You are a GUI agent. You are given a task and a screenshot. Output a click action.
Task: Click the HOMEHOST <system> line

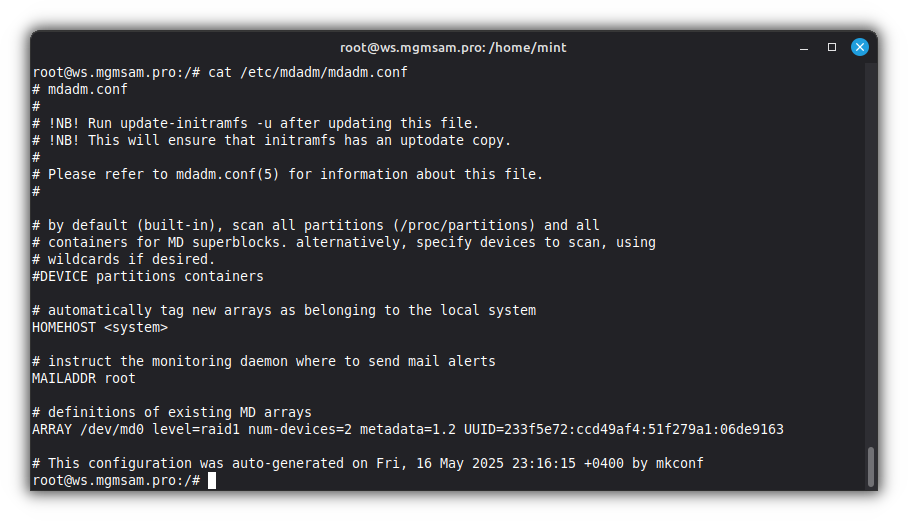point(100,328)
